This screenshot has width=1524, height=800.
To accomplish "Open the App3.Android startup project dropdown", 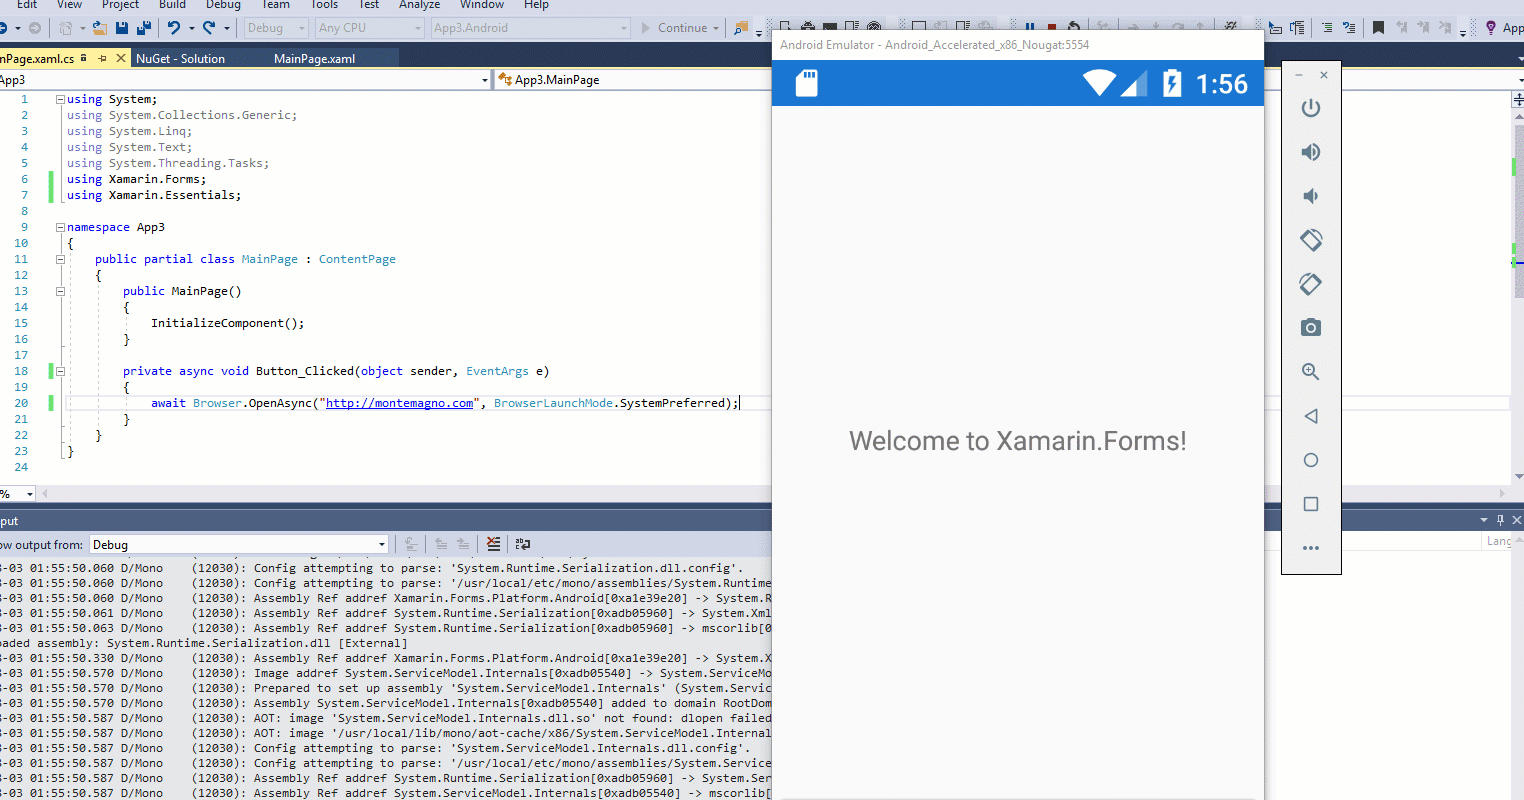I will point(531,28).
